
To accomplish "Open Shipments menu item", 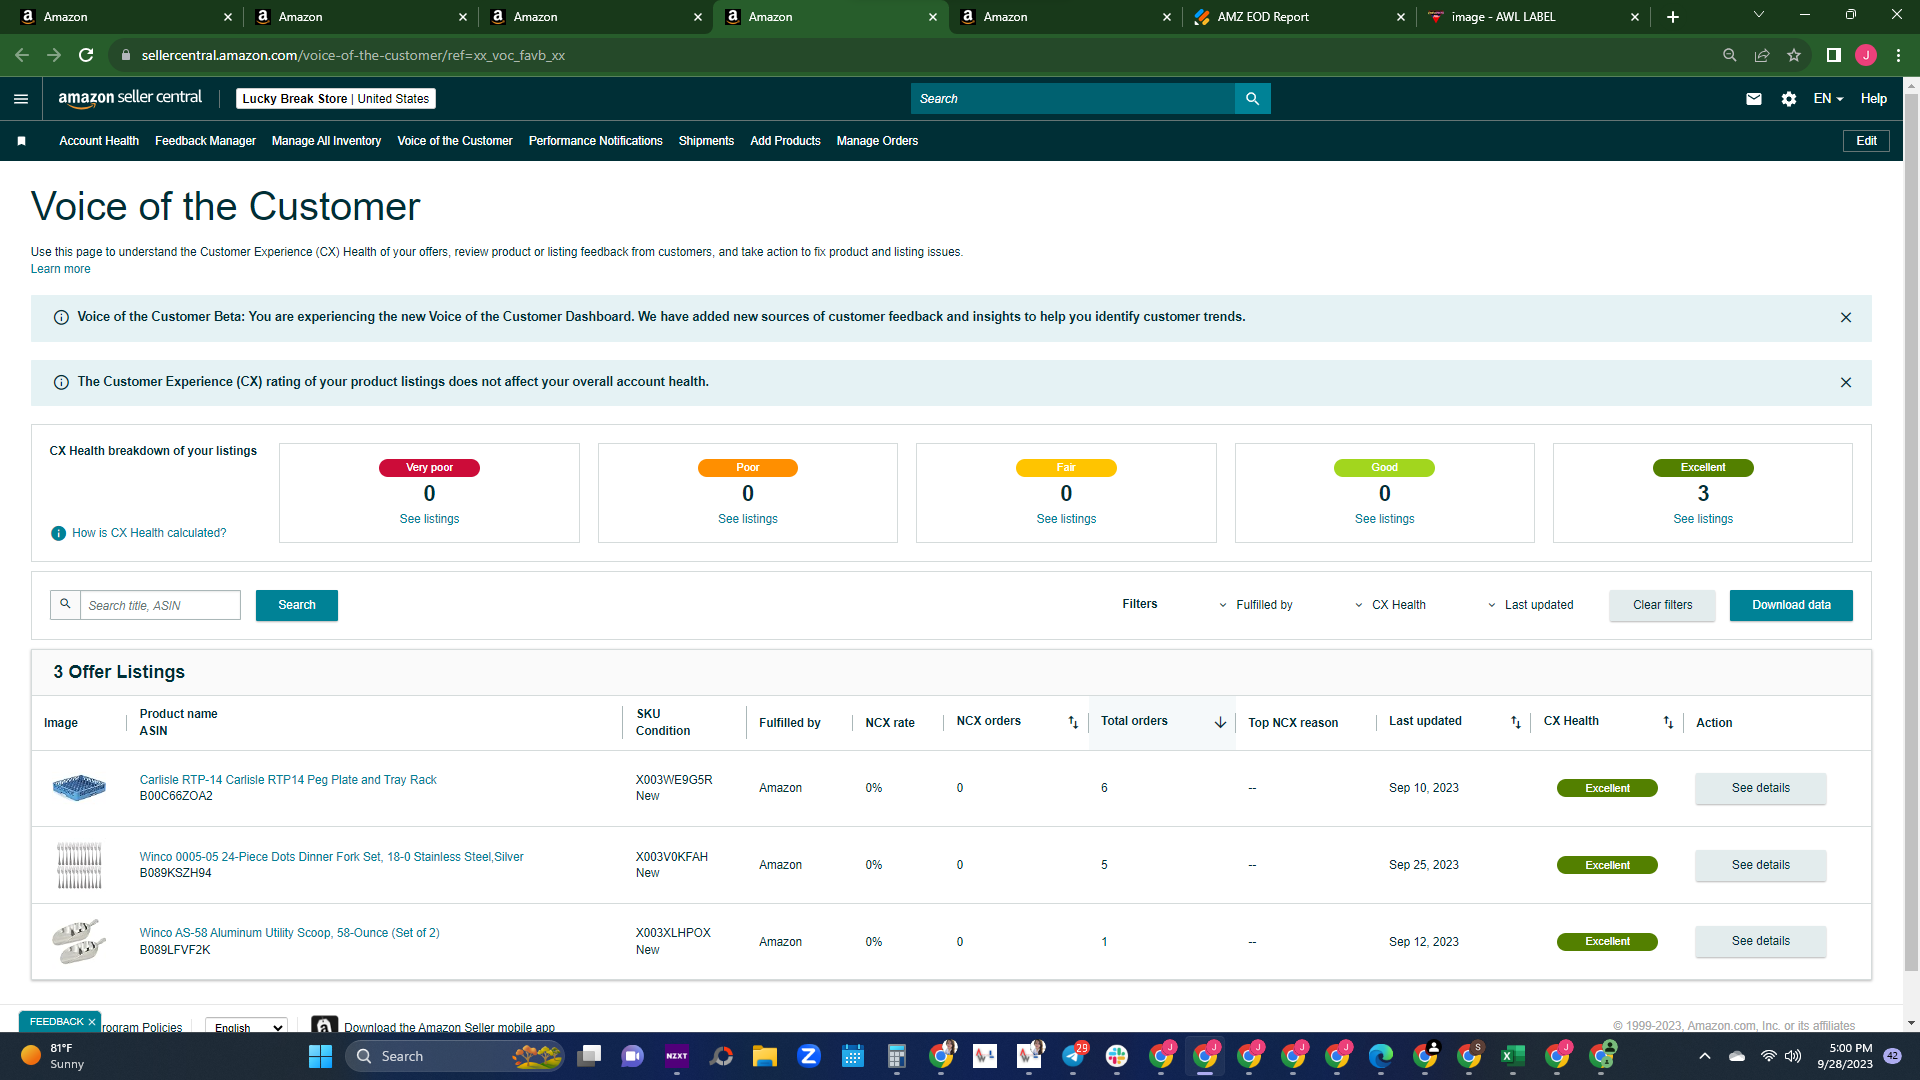I will point(706,141).
